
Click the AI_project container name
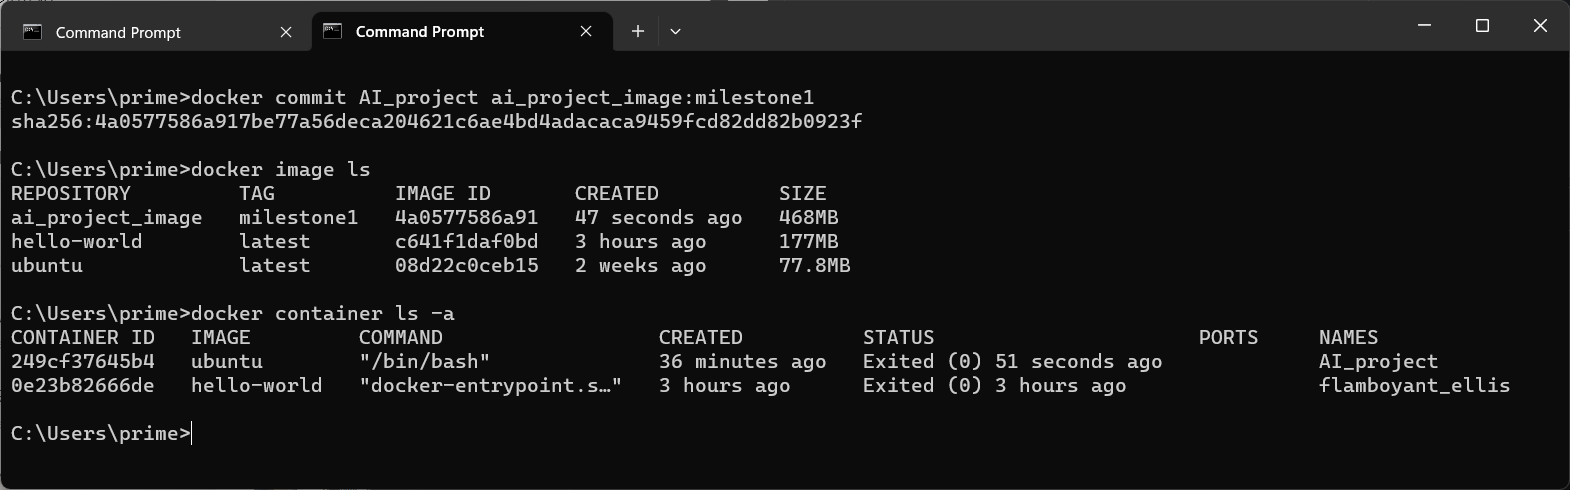[x=1378, y=362]
